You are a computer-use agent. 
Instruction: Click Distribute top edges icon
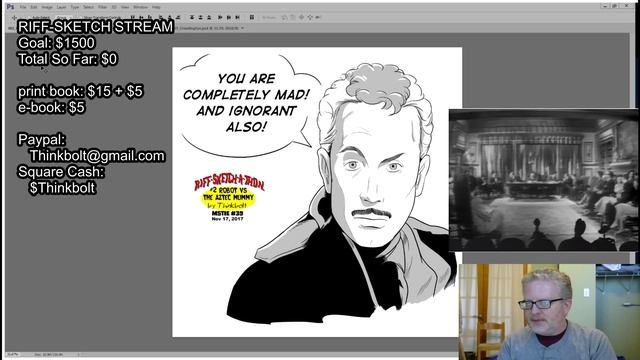(x=192, y=18)
